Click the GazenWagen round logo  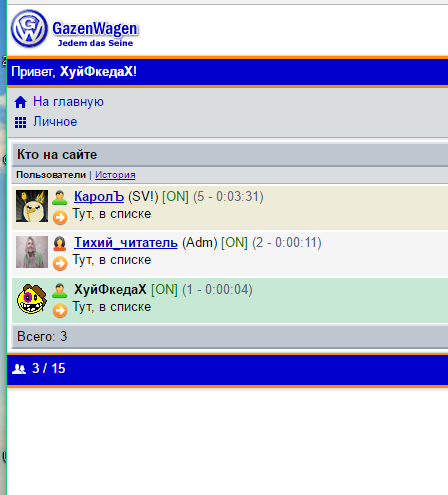coord(29,29)
